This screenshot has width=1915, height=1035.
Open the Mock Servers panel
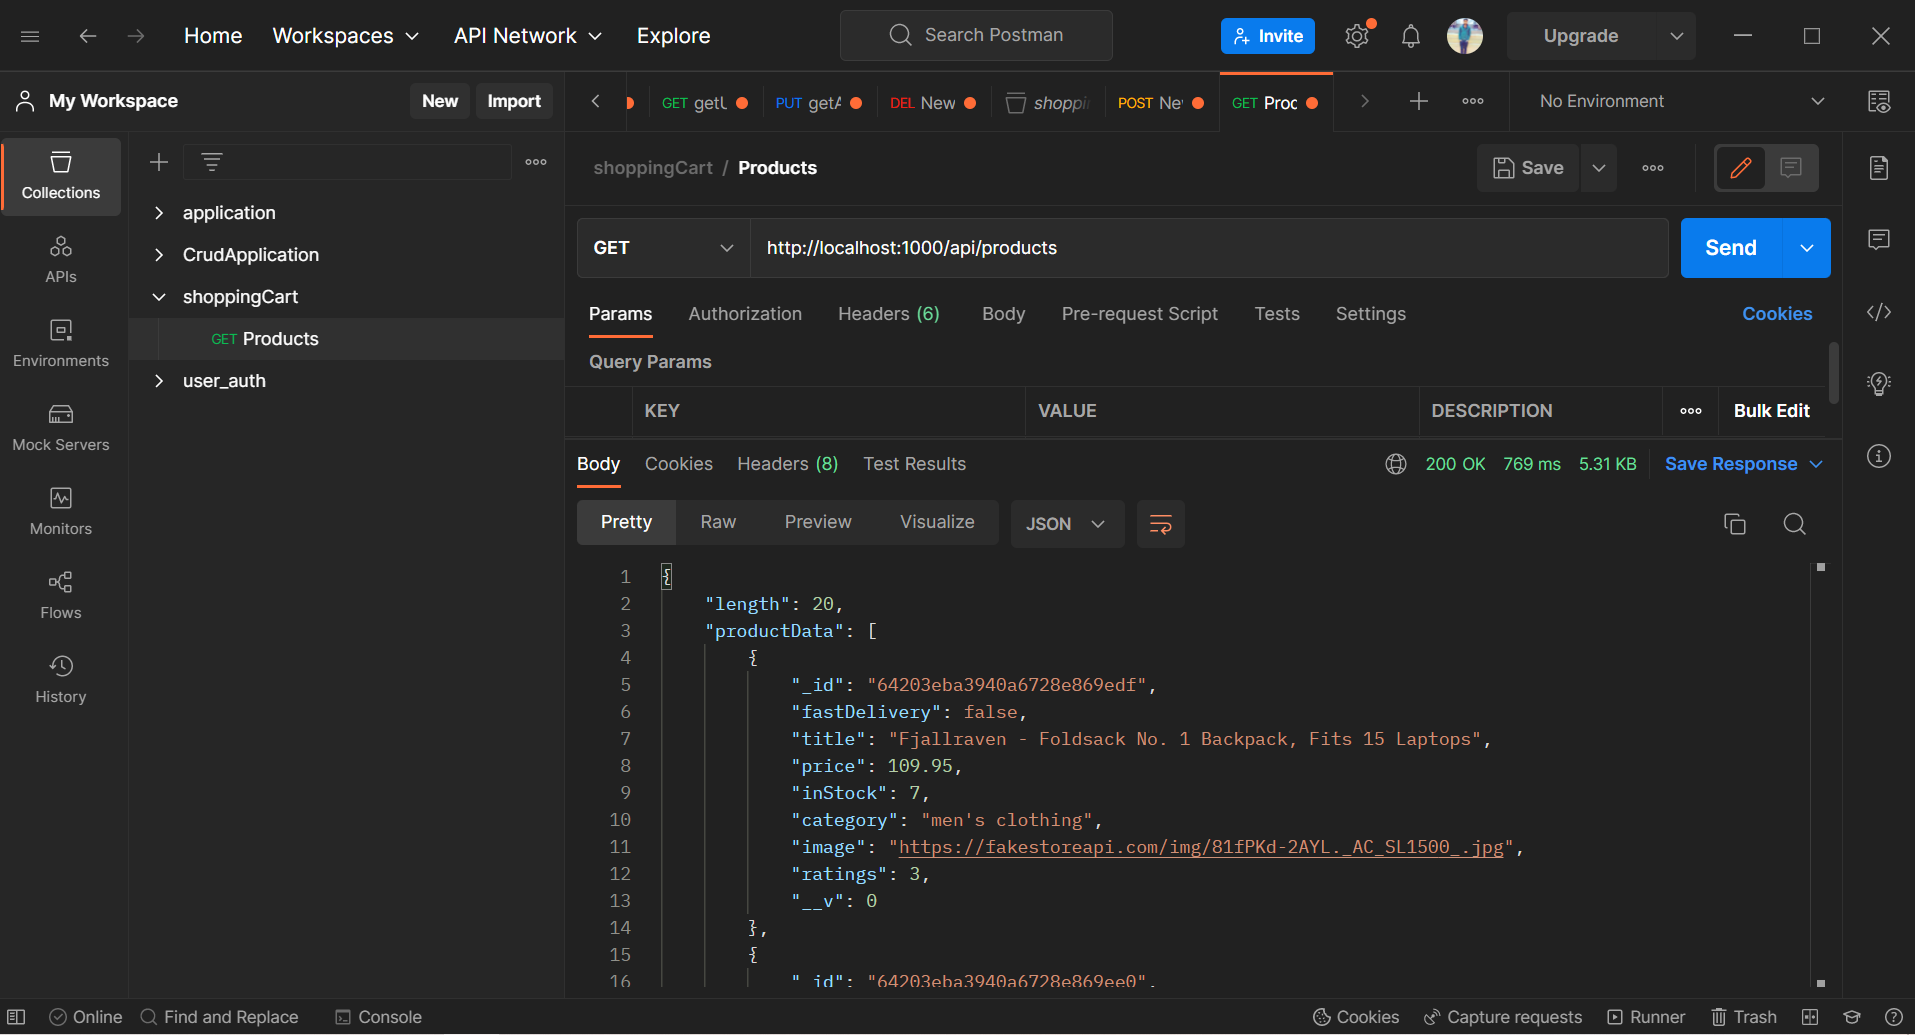[60, 427]
